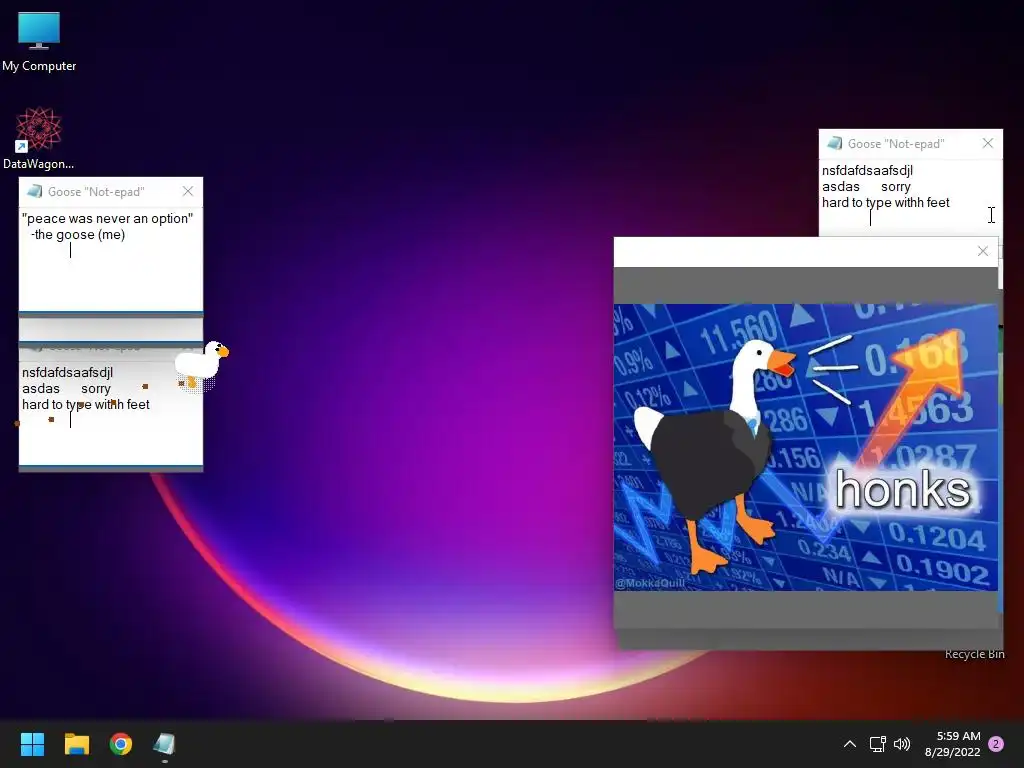Image resolution: width=1024 pixels, height=768 pixels.
Task: Close the peace quote Goose Not-epad window
Action: pyautogui.click(x=188, y=191)
